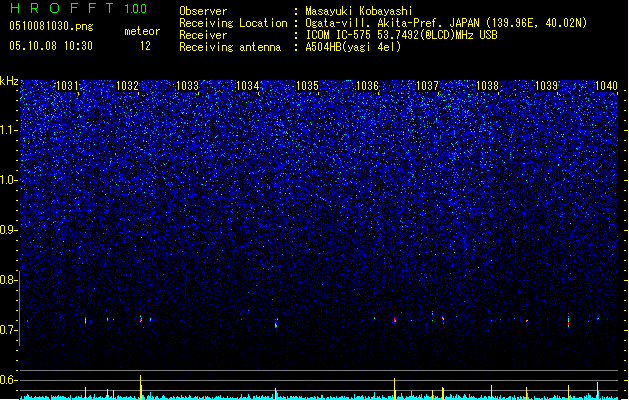Click the Receiving antenna label
629x400 pixels.
[230, 47]
